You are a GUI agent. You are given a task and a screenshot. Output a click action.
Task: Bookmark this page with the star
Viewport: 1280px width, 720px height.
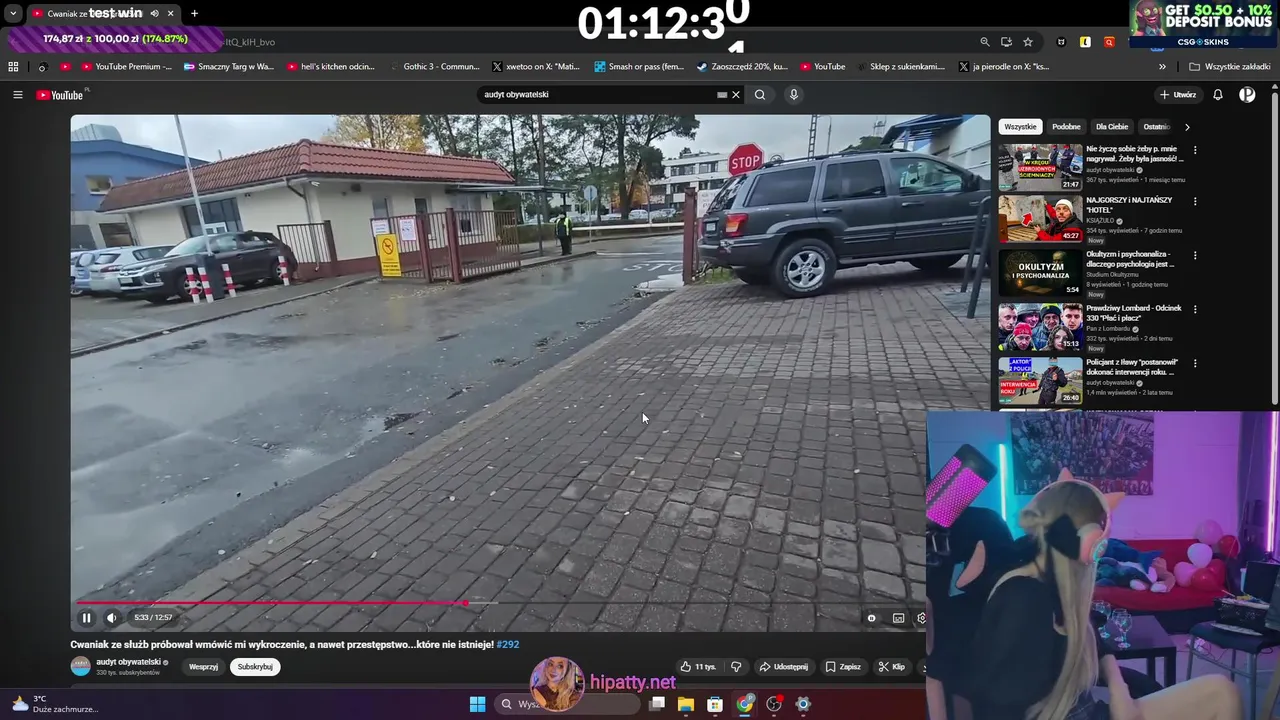(x=1028, y=42)
